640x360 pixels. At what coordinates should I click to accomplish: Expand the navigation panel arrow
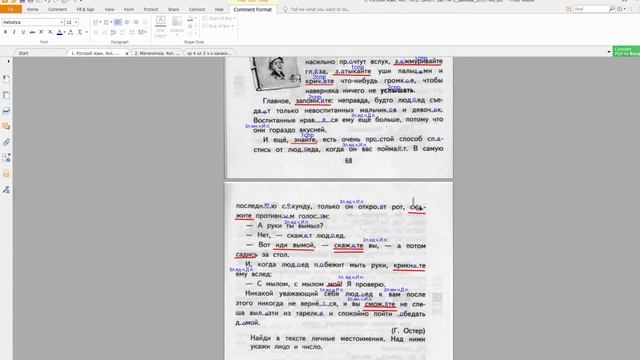(x=9, y=62)
